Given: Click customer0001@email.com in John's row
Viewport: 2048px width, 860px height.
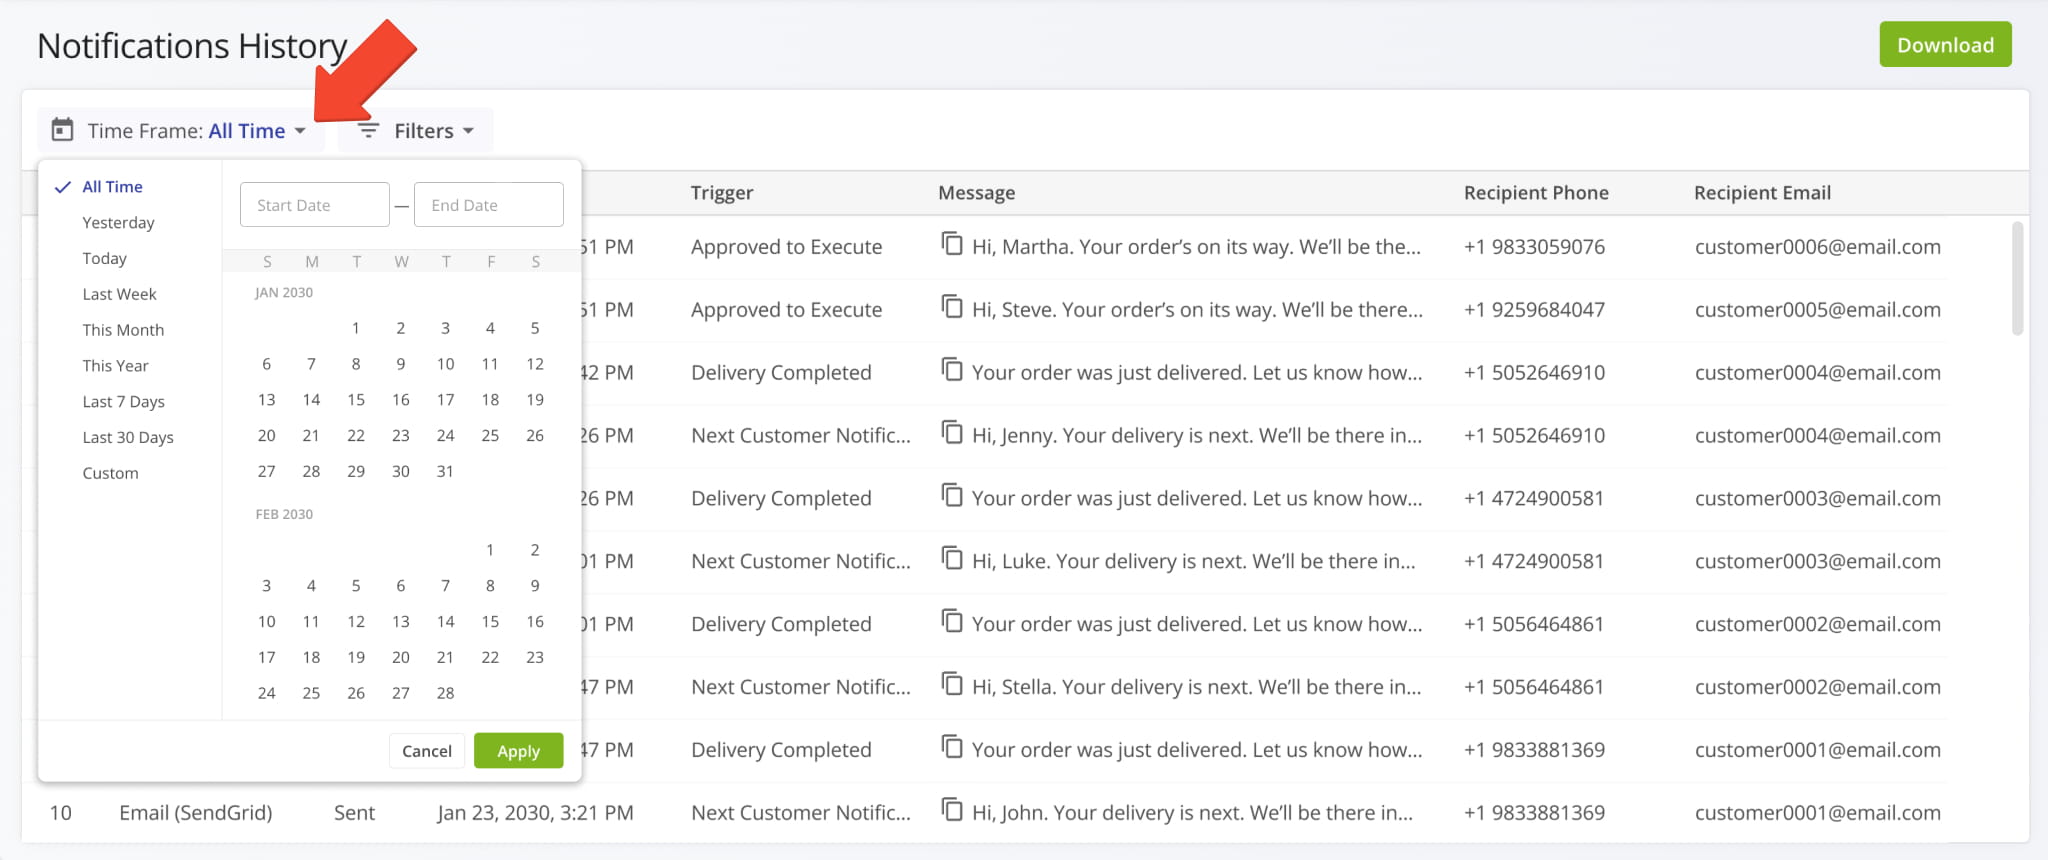Looking at the screenshot, I should (1817, 813).
